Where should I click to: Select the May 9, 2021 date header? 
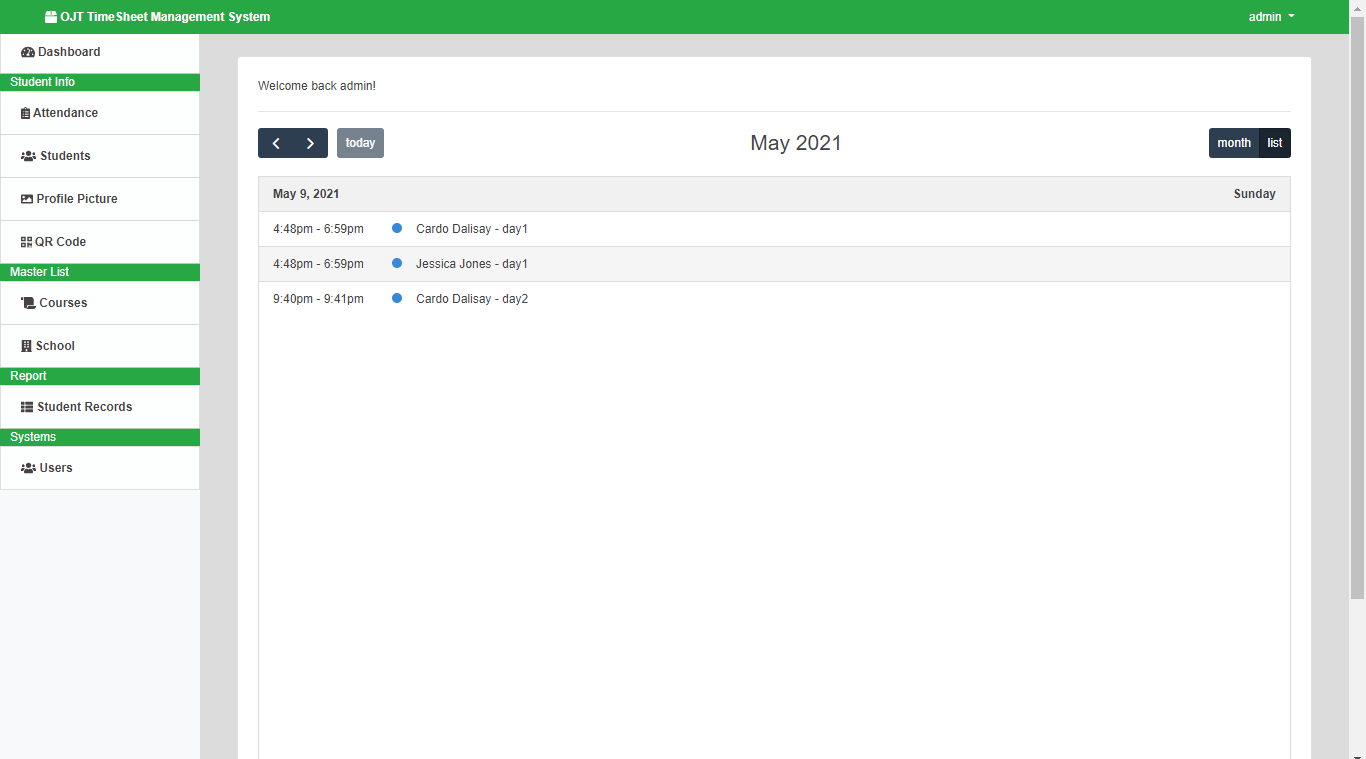coord(306,193)
